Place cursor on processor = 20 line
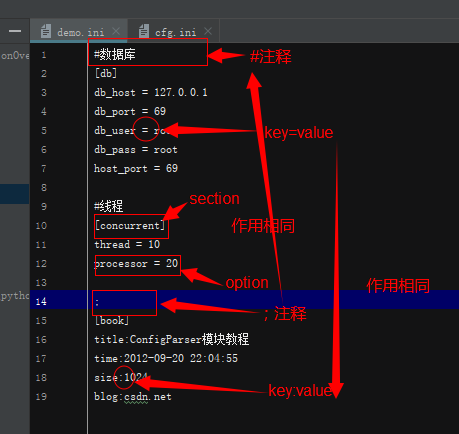 pos(136,264)
